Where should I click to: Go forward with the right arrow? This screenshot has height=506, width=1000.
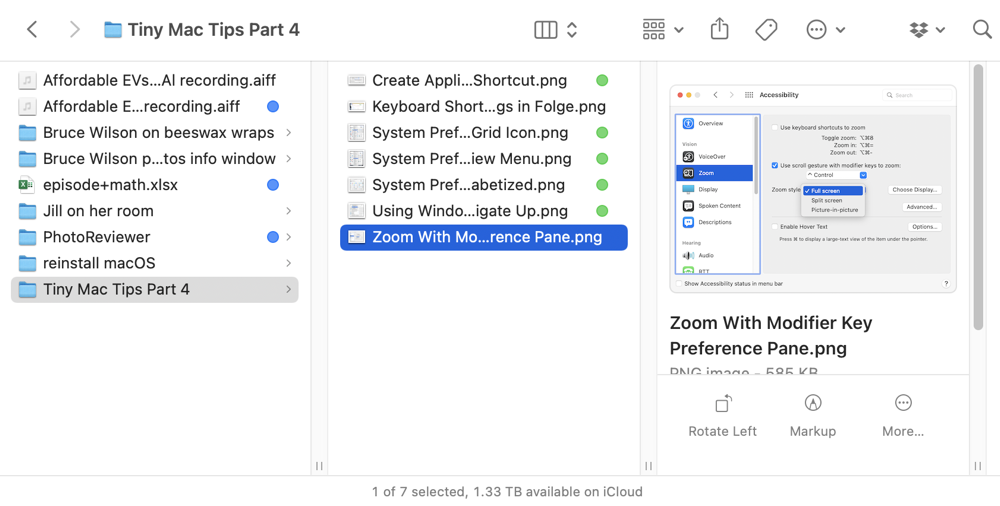[74, 30]
